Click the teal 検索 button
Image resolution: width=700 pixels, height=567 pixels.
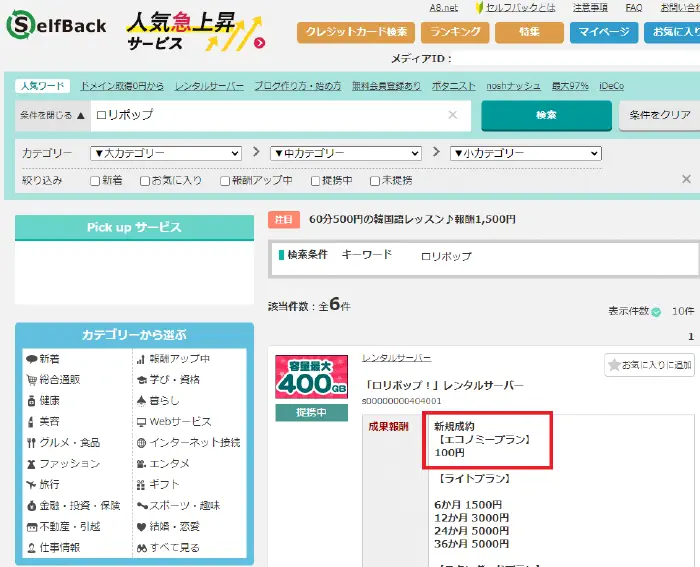(x=546, y=115)
